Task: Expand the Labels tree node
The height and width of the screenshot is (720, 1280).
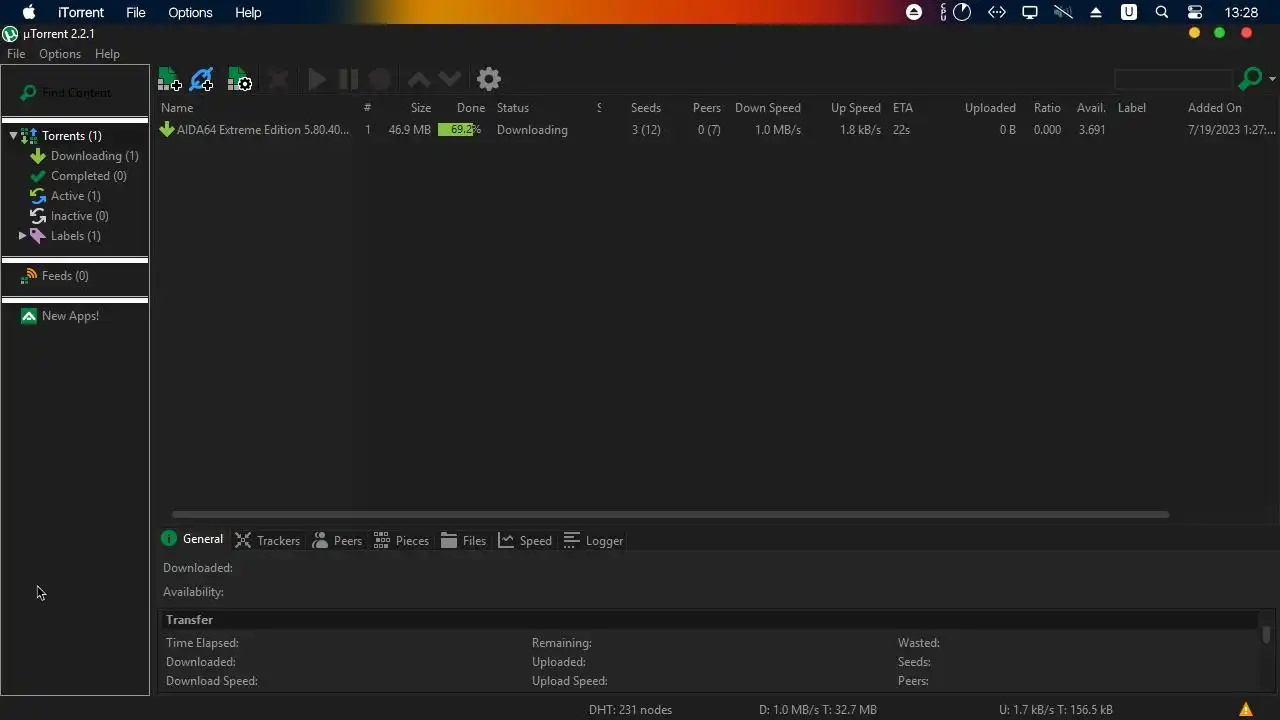Action: coord(22,236)
